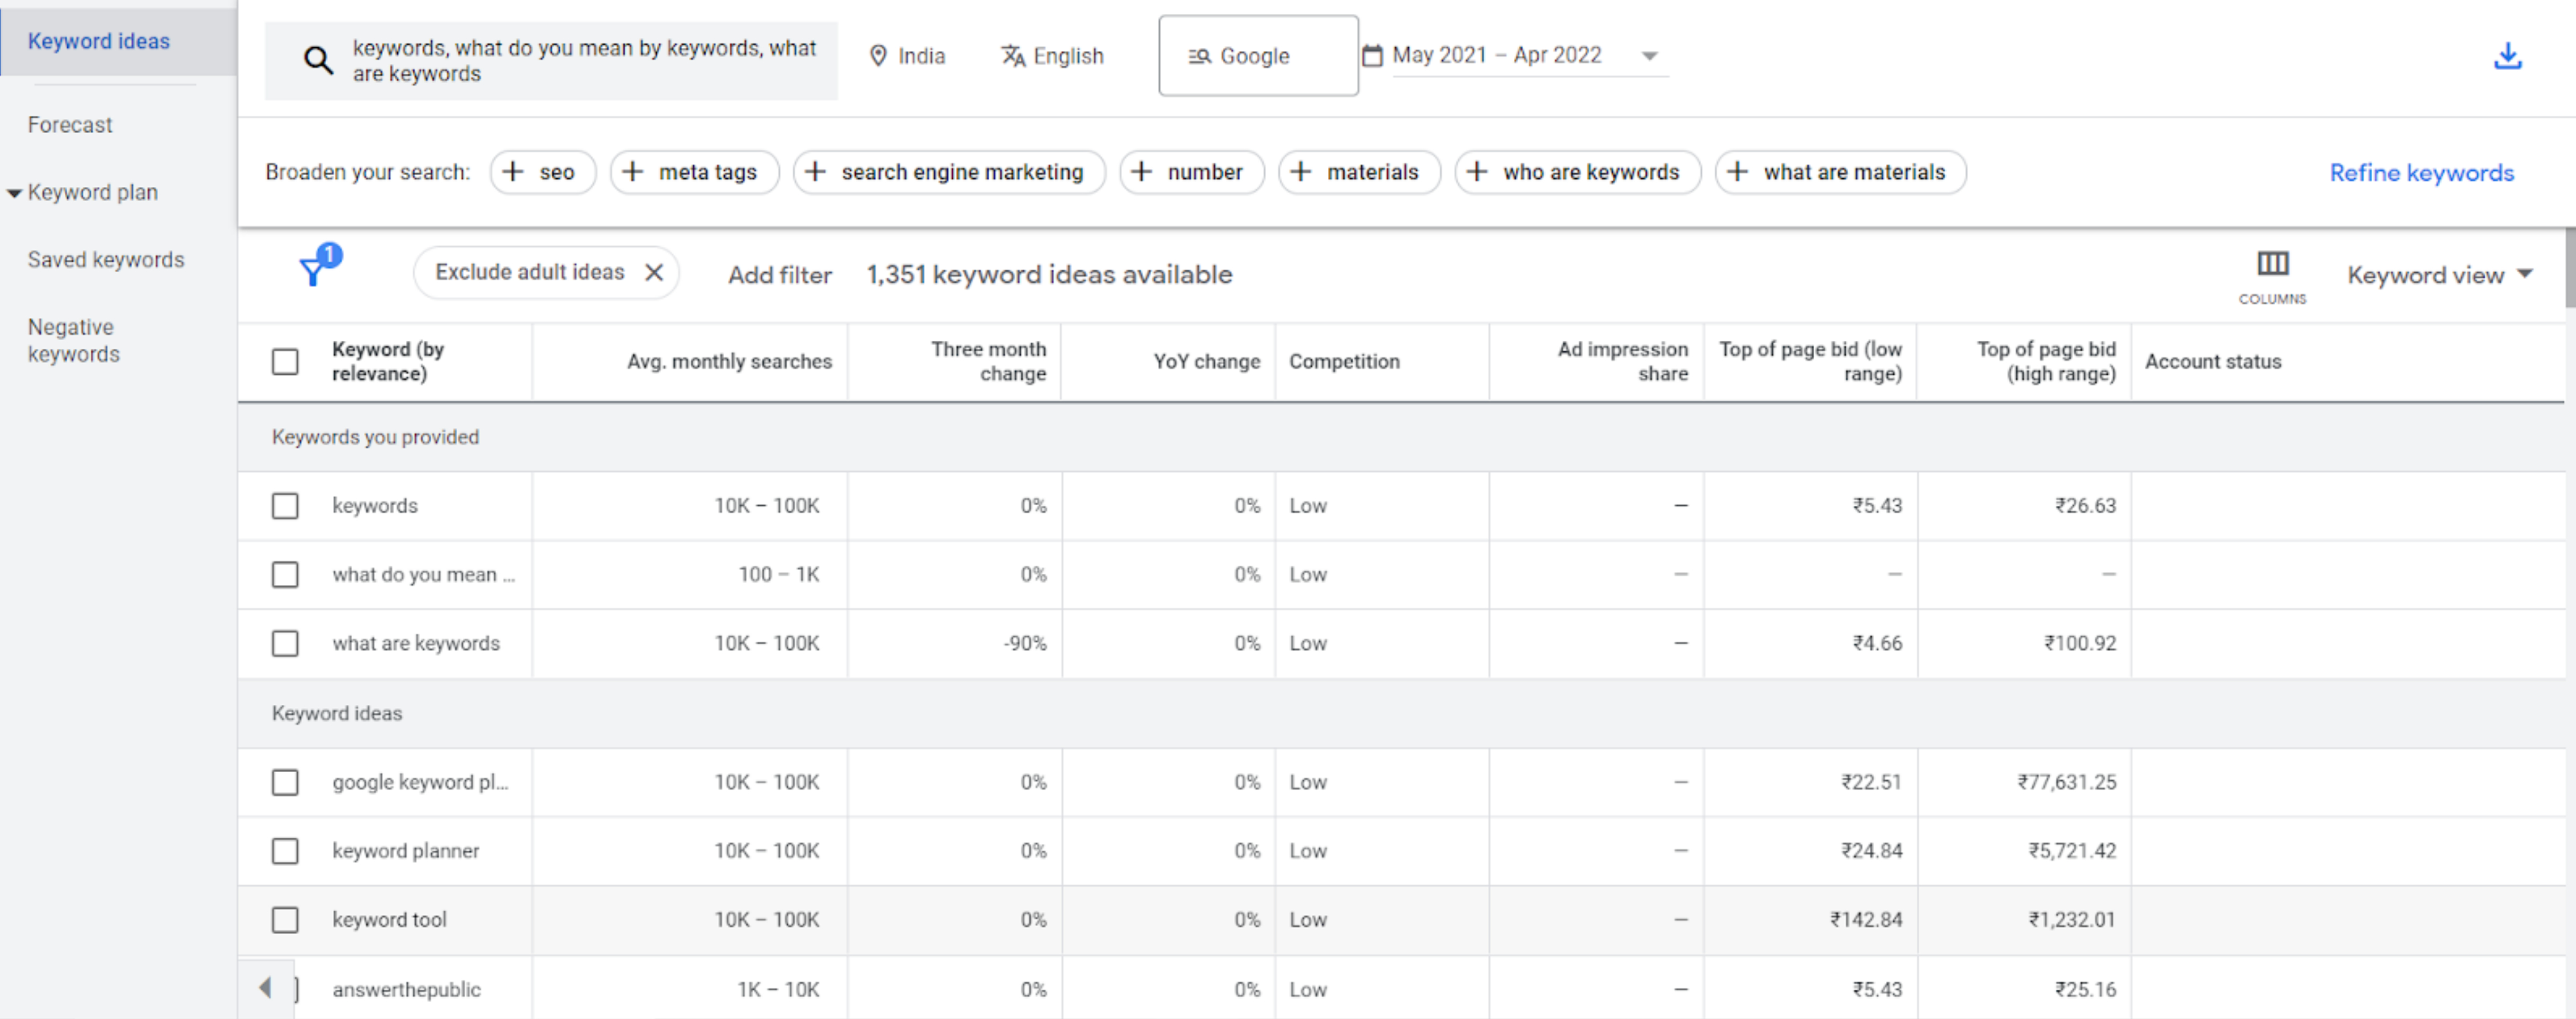Select the what do you mean row checkbox
The width and height of the screenshot is (2576, 1019).
click(285, 574)
